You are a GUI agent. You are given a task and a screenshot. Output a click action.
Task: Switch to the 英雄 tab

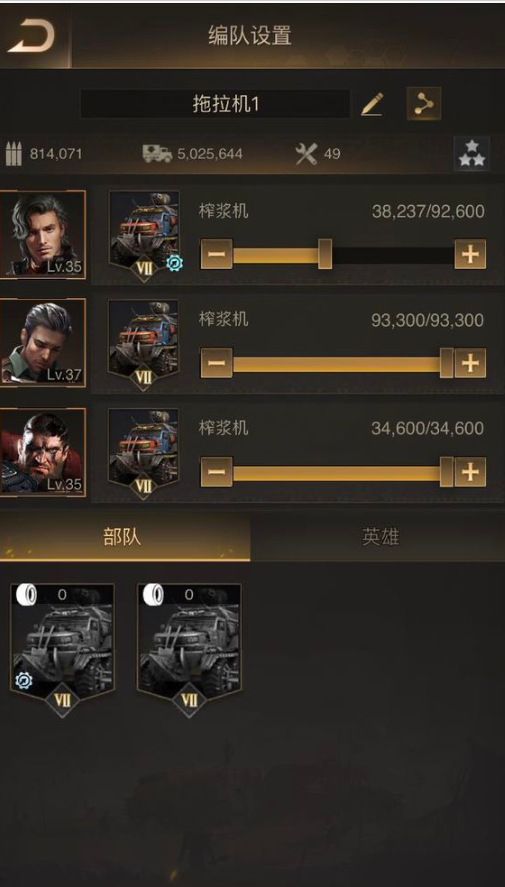[x=378, y=537]
